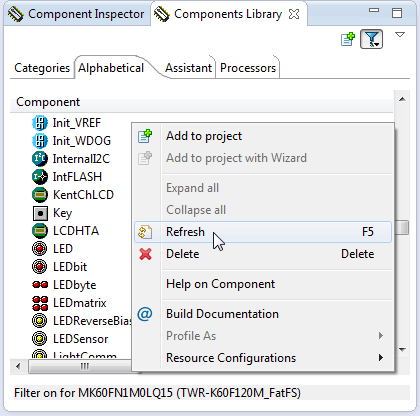Click the LEDReverseBias component icon

click(x=40, y=321)
